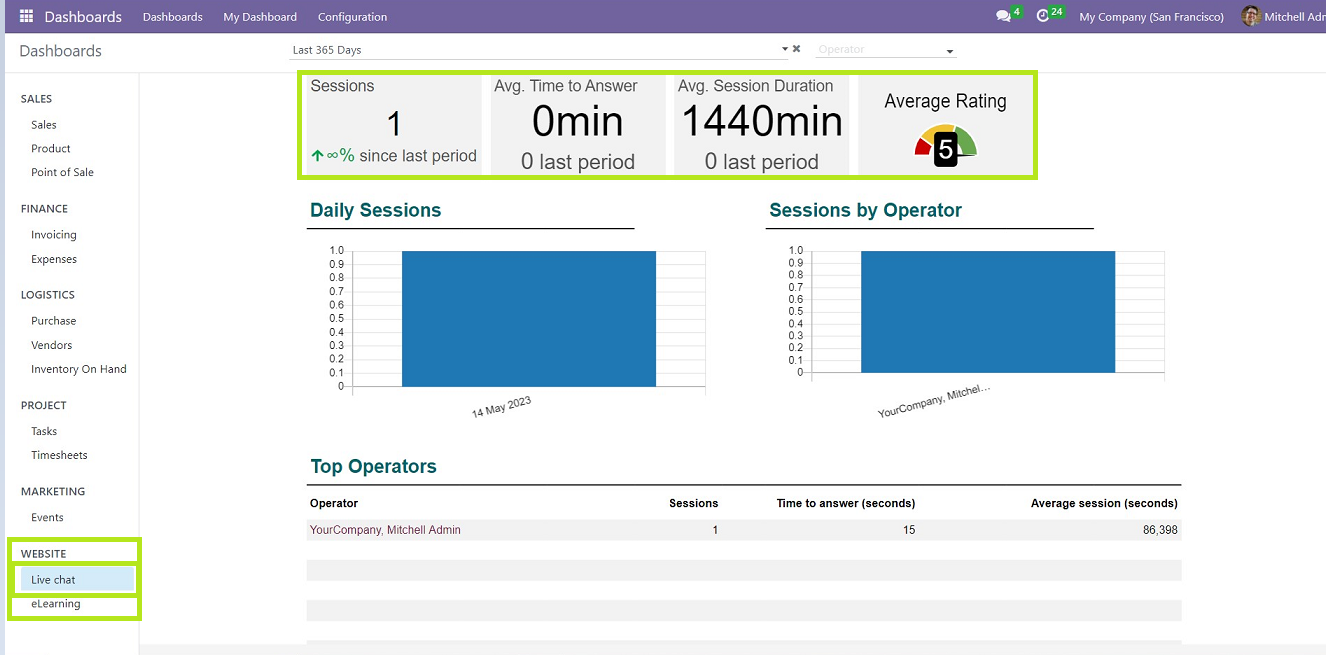Open the Operator filter dropdown

pos(886,49)
